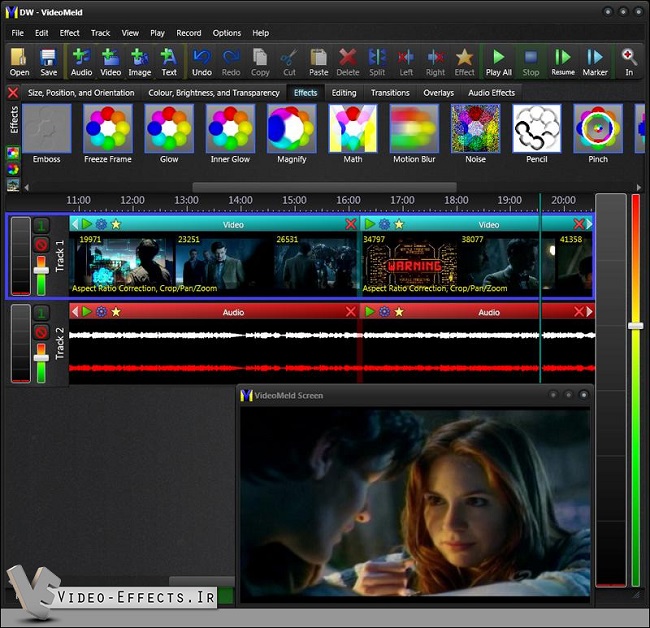
Task: Add an Audio clip via toolbar
Action: point(81,62)
